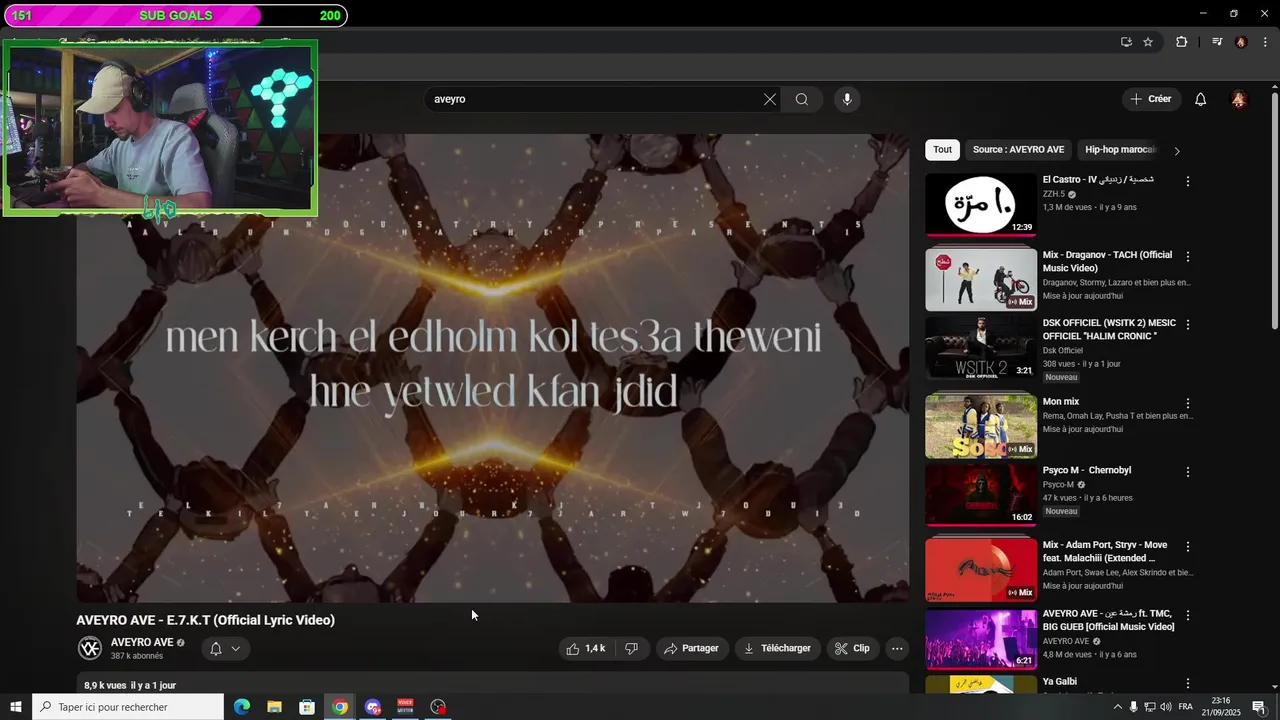
Task: Show more filter chips with arrow
Action: tap(1177, 151)
